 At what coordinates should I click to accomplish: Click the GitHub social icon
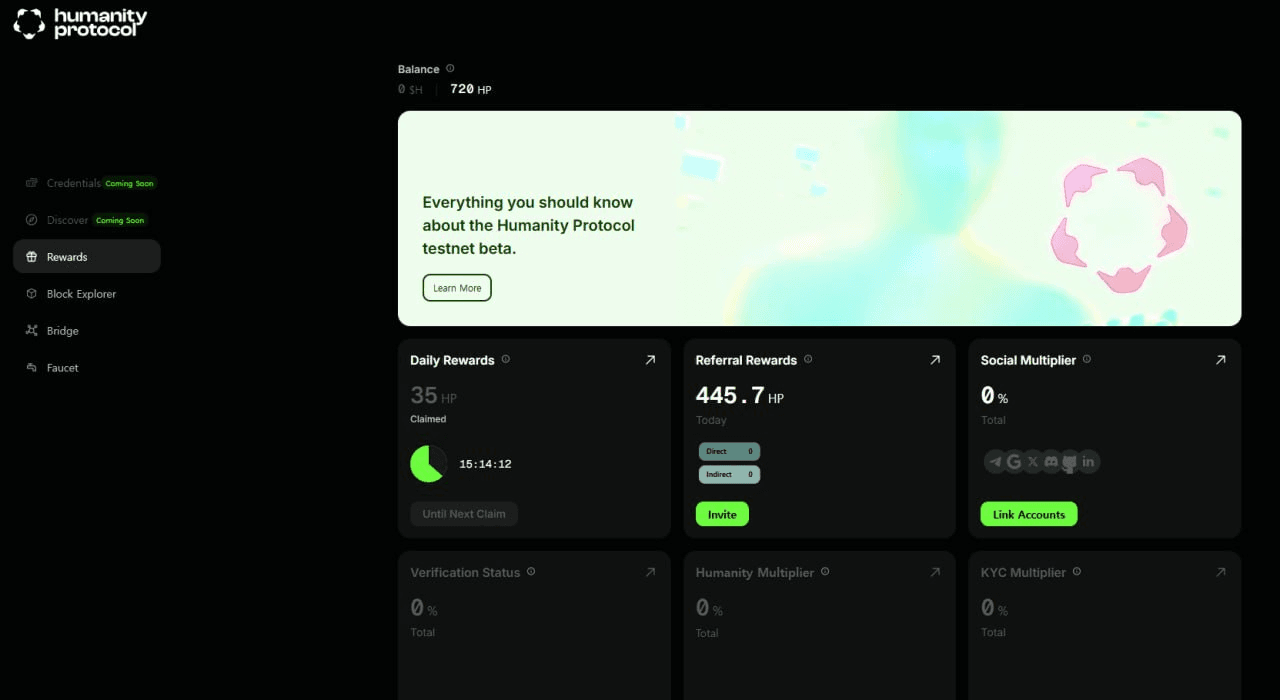pos(1070,461)
